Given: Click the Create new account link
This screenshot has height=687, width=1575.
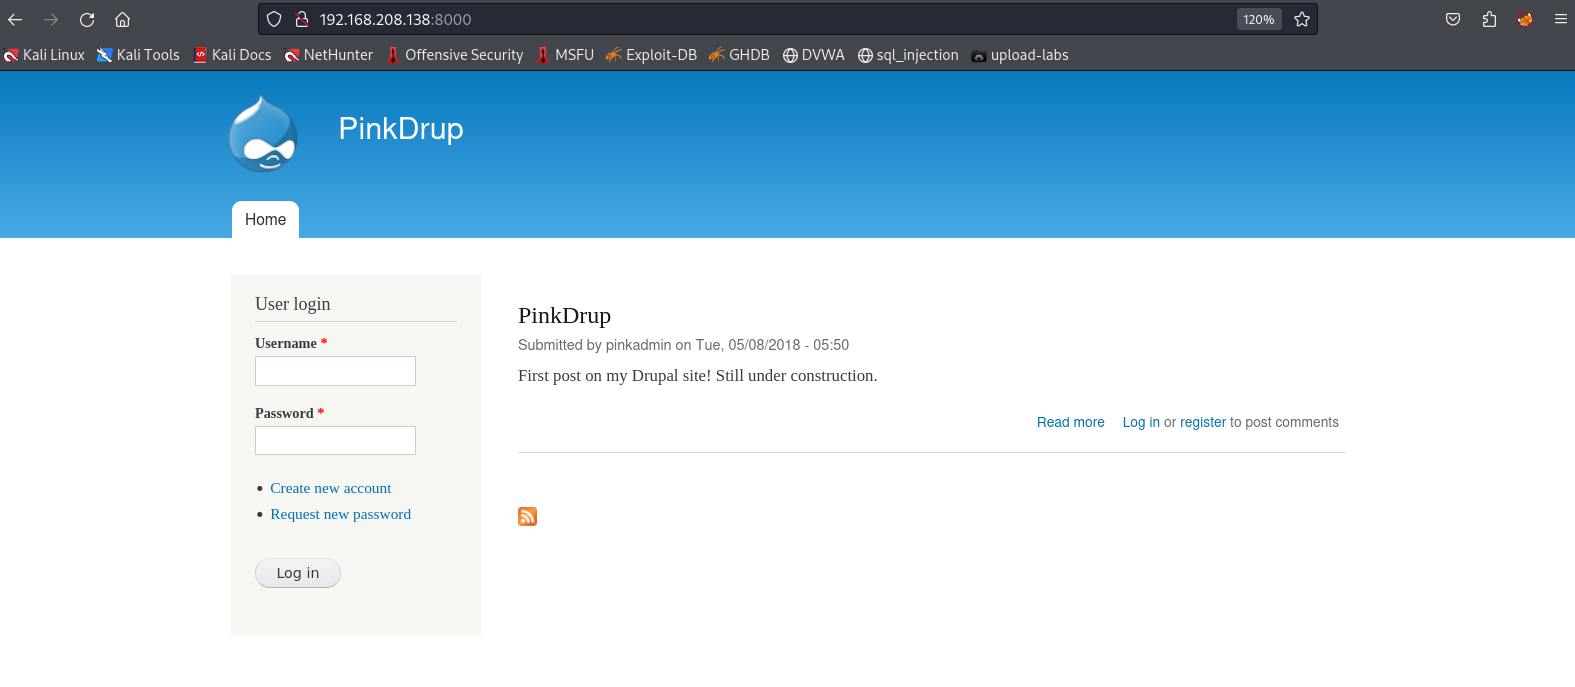Looking at the screenshot, I should 330,488.
